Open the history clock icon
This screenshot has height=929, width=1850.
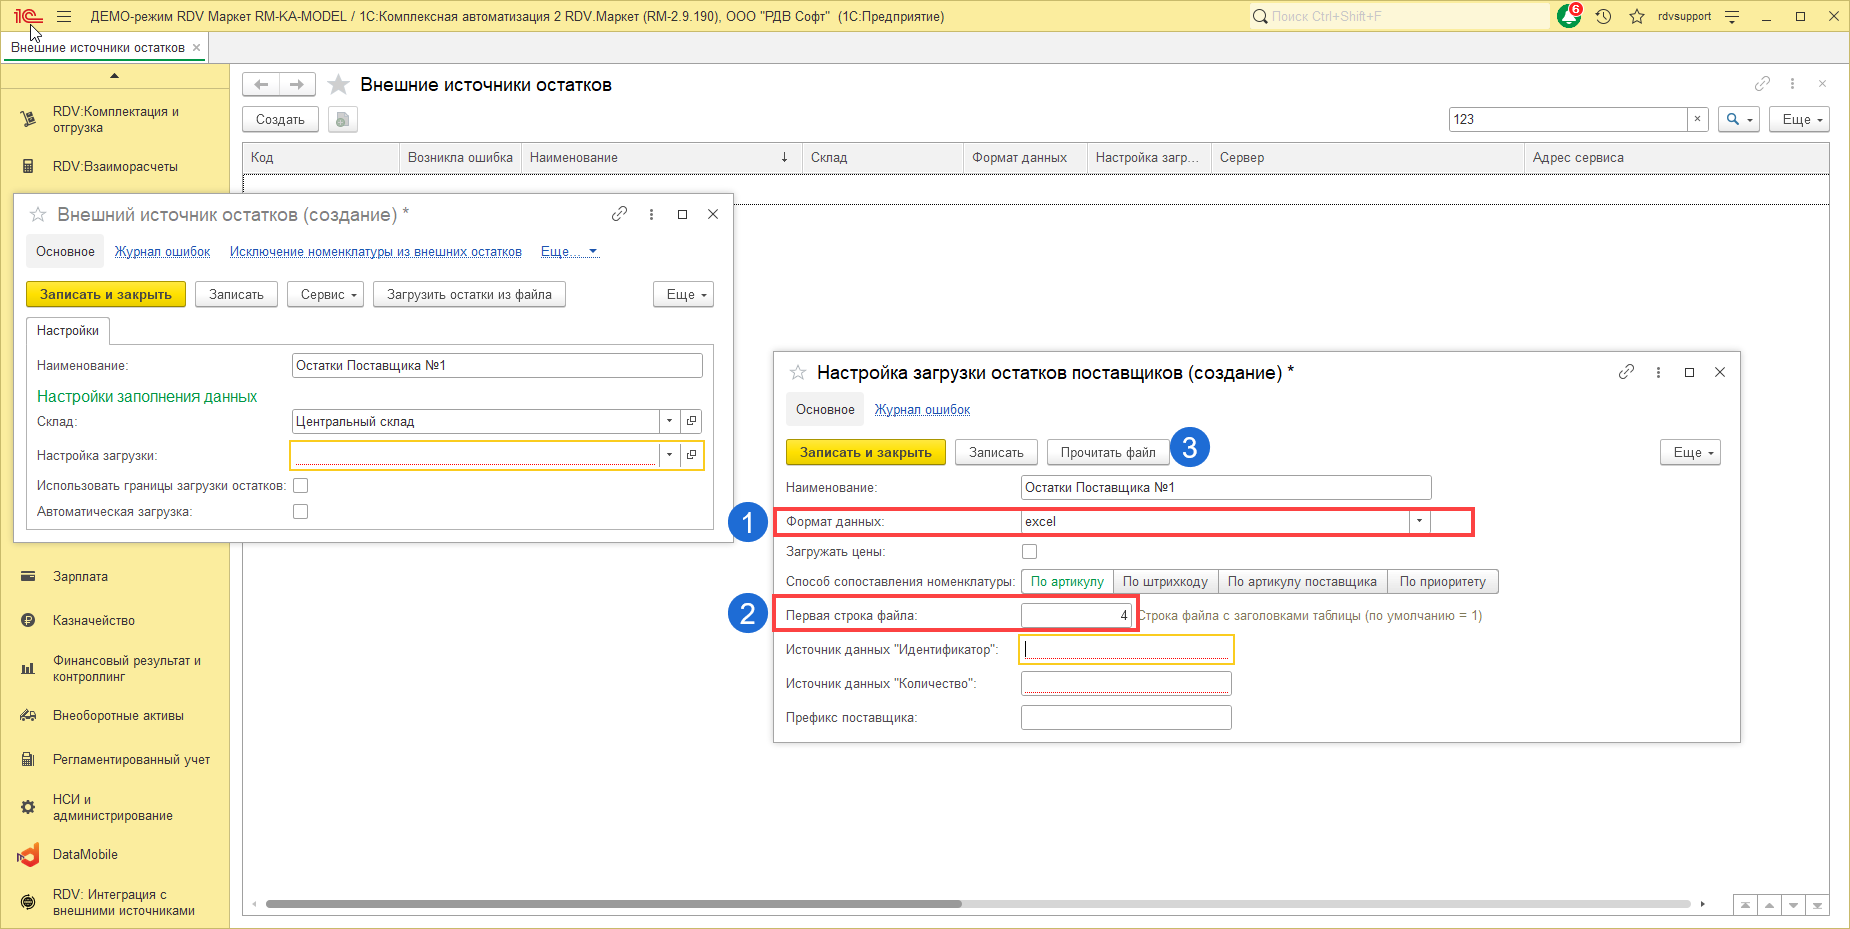point(1604,17)
